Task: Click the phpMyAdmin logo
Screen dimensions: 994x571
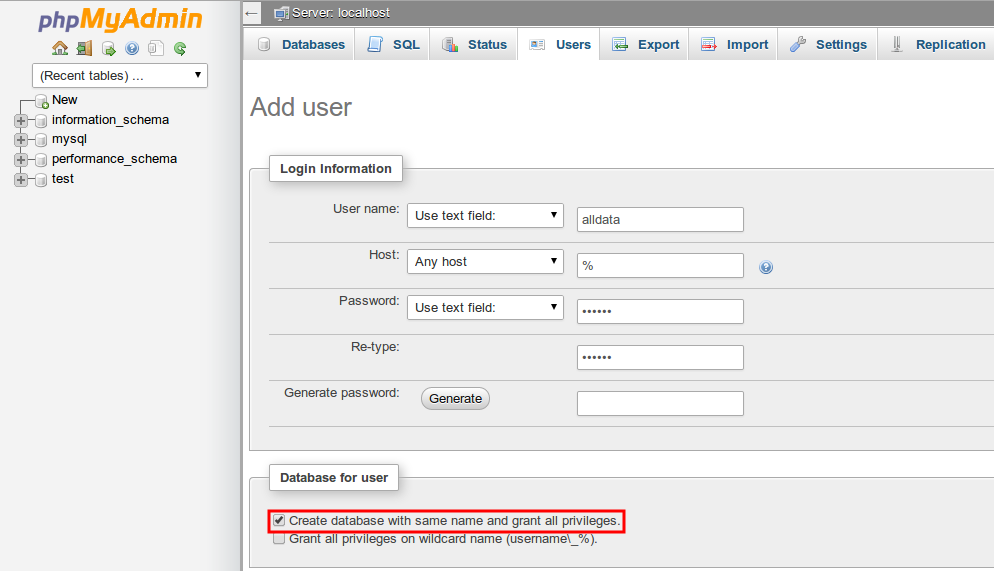Action: (120, 19)
